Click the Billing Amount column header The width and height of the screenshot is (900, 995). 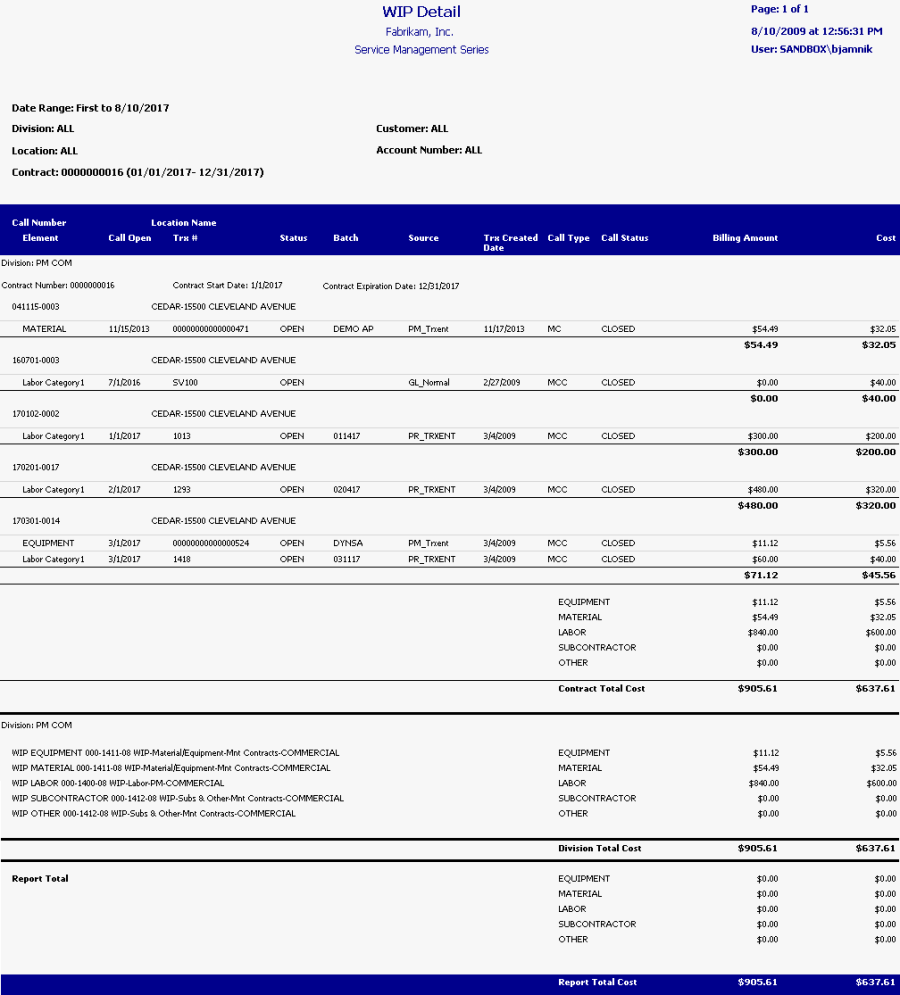coord(744,238)
